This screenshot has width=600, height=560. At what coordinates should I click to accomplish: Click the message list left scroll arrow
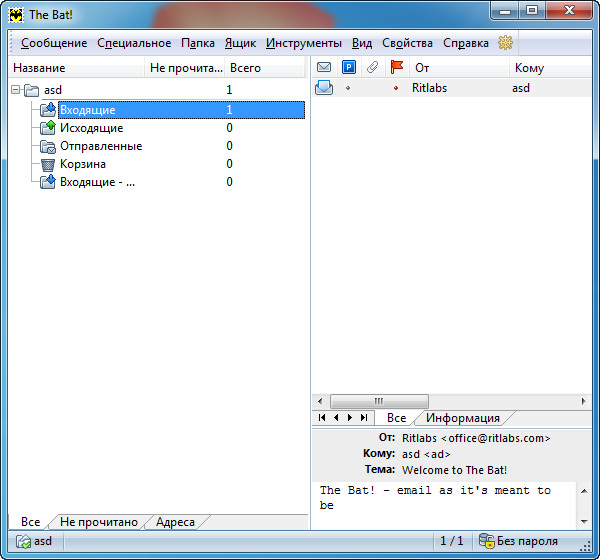320,401
